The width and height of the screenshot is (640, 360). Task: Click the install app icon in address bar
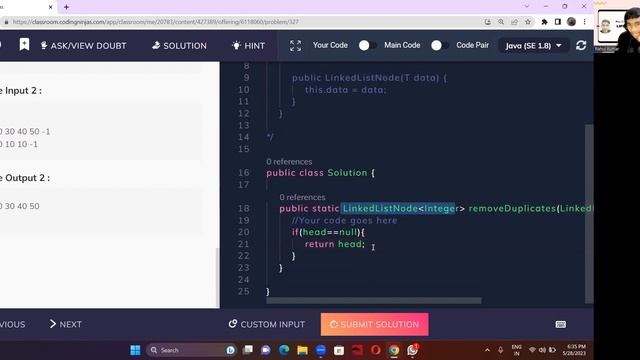tap(487, 22)
